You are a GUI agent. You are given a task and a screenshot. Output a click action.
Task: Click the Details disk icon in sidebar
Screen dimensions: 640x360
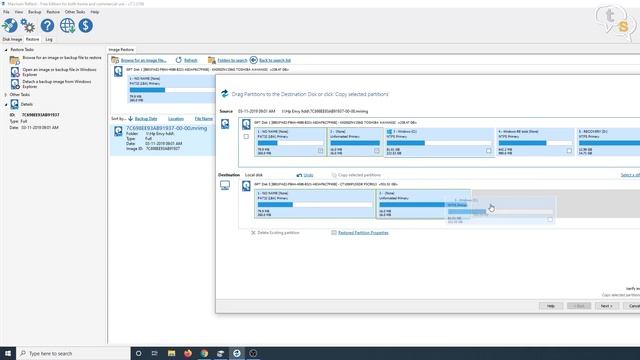pos(15,104)
